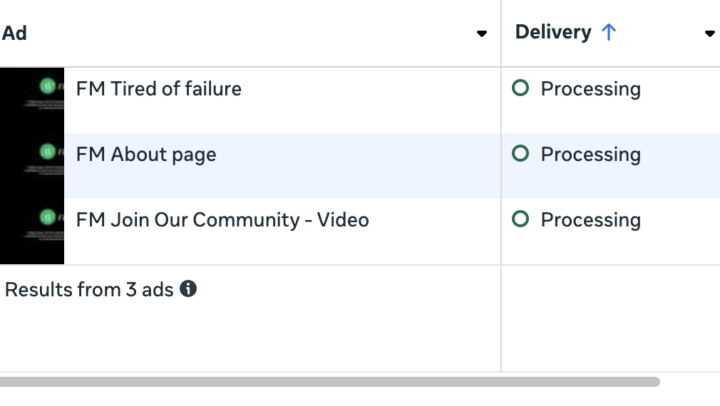Click Processing status of FM Tired of failure

tap(590, 88)
